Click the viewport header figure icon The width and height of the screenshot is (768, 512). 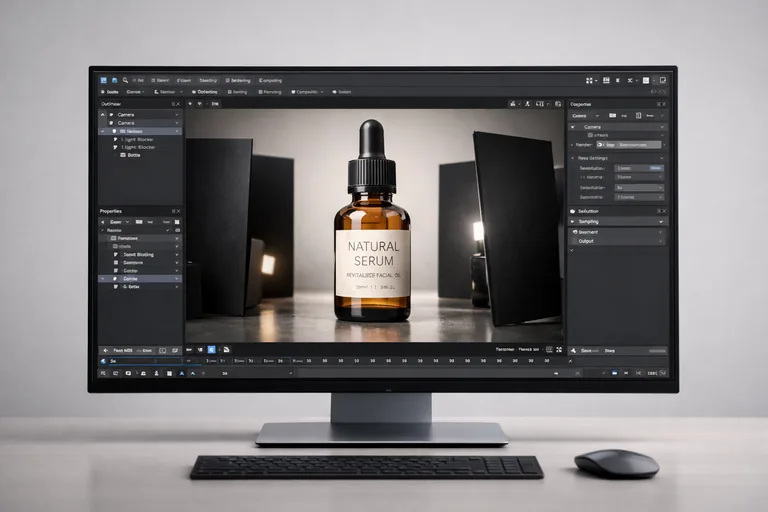click(528, 104)
